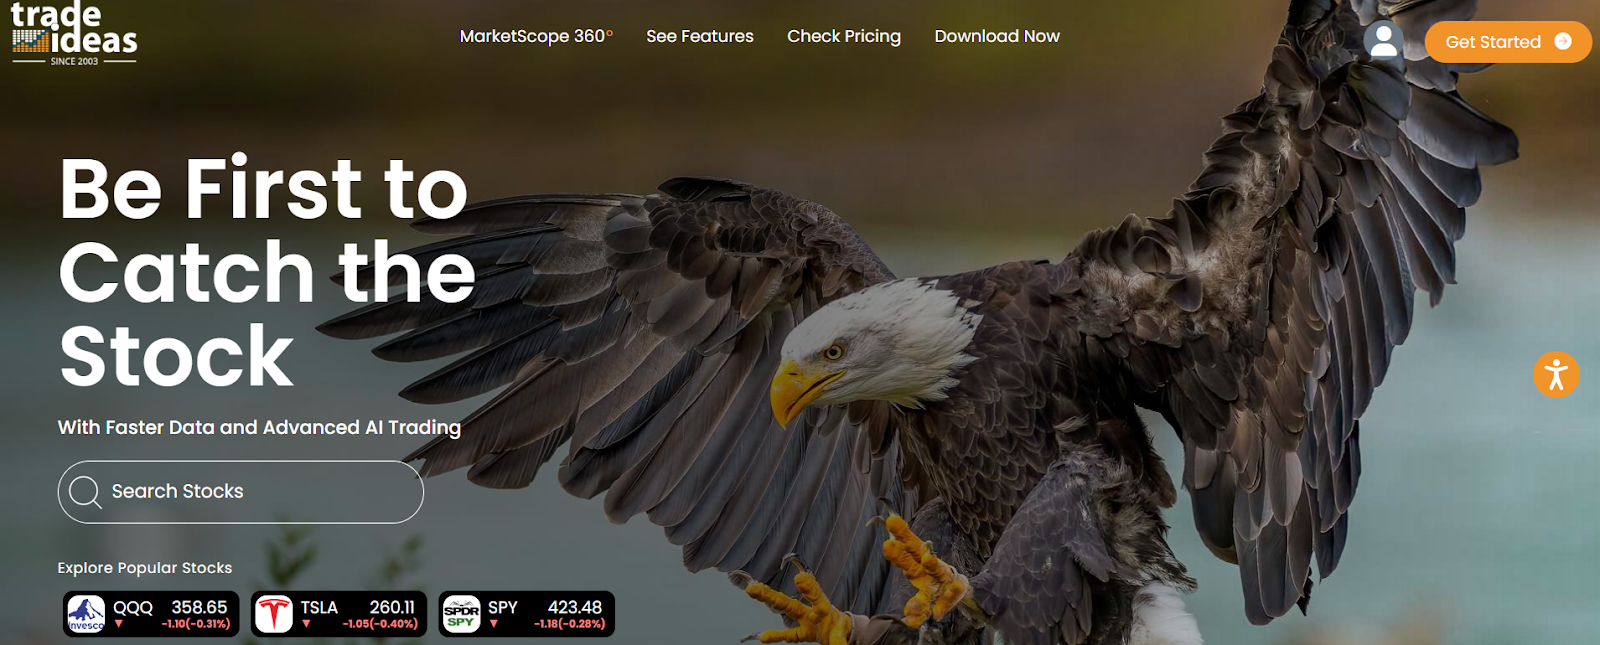
Task: Click the arrow icon in Get Started
Action: pyautogui.click(x=1563, y=42)
